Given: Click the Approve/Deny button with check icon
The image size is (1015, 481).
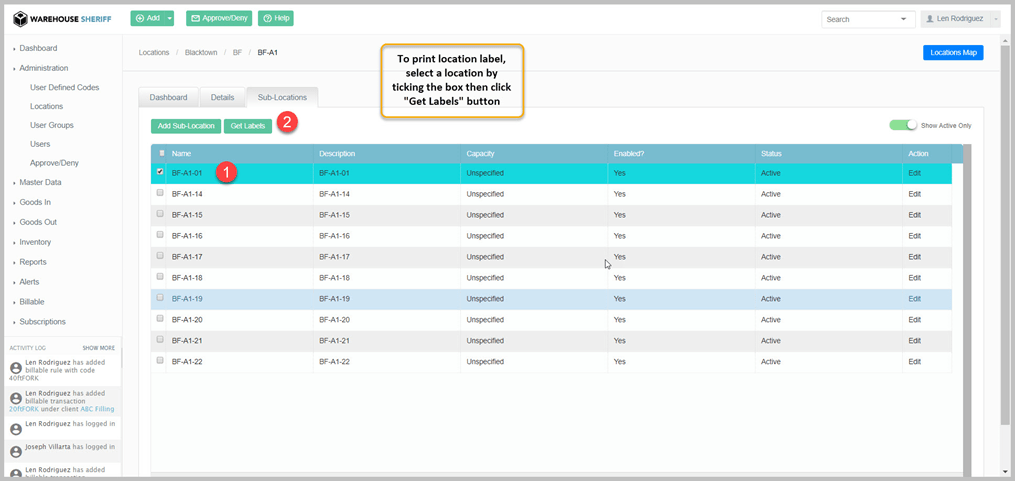Looking at the screenshot, I should click(x=218, y=18).
